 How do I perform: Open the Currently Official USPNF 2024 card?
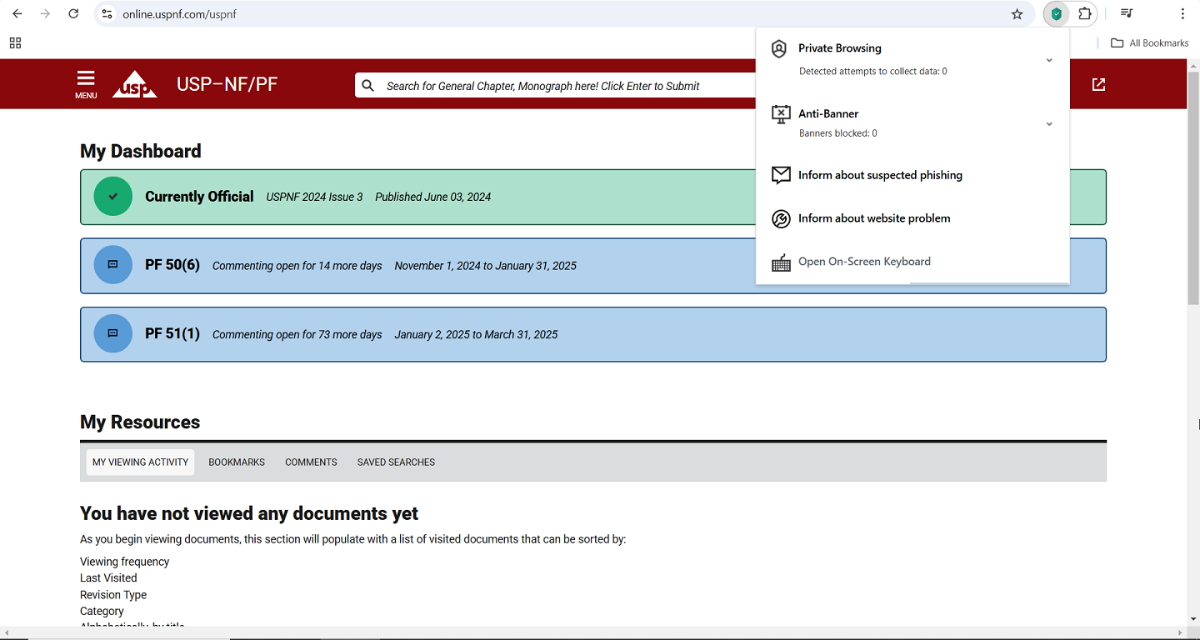click(x=593, y=197)
